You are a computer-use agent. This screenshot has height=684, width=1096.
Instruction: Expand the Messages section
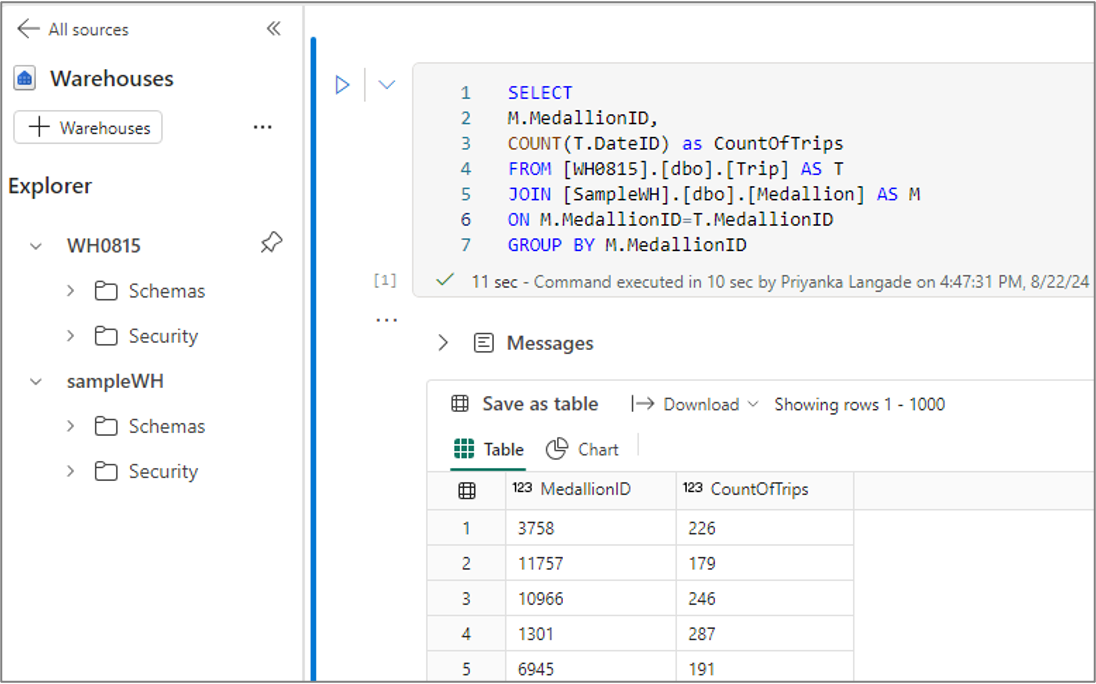(443, 343)
